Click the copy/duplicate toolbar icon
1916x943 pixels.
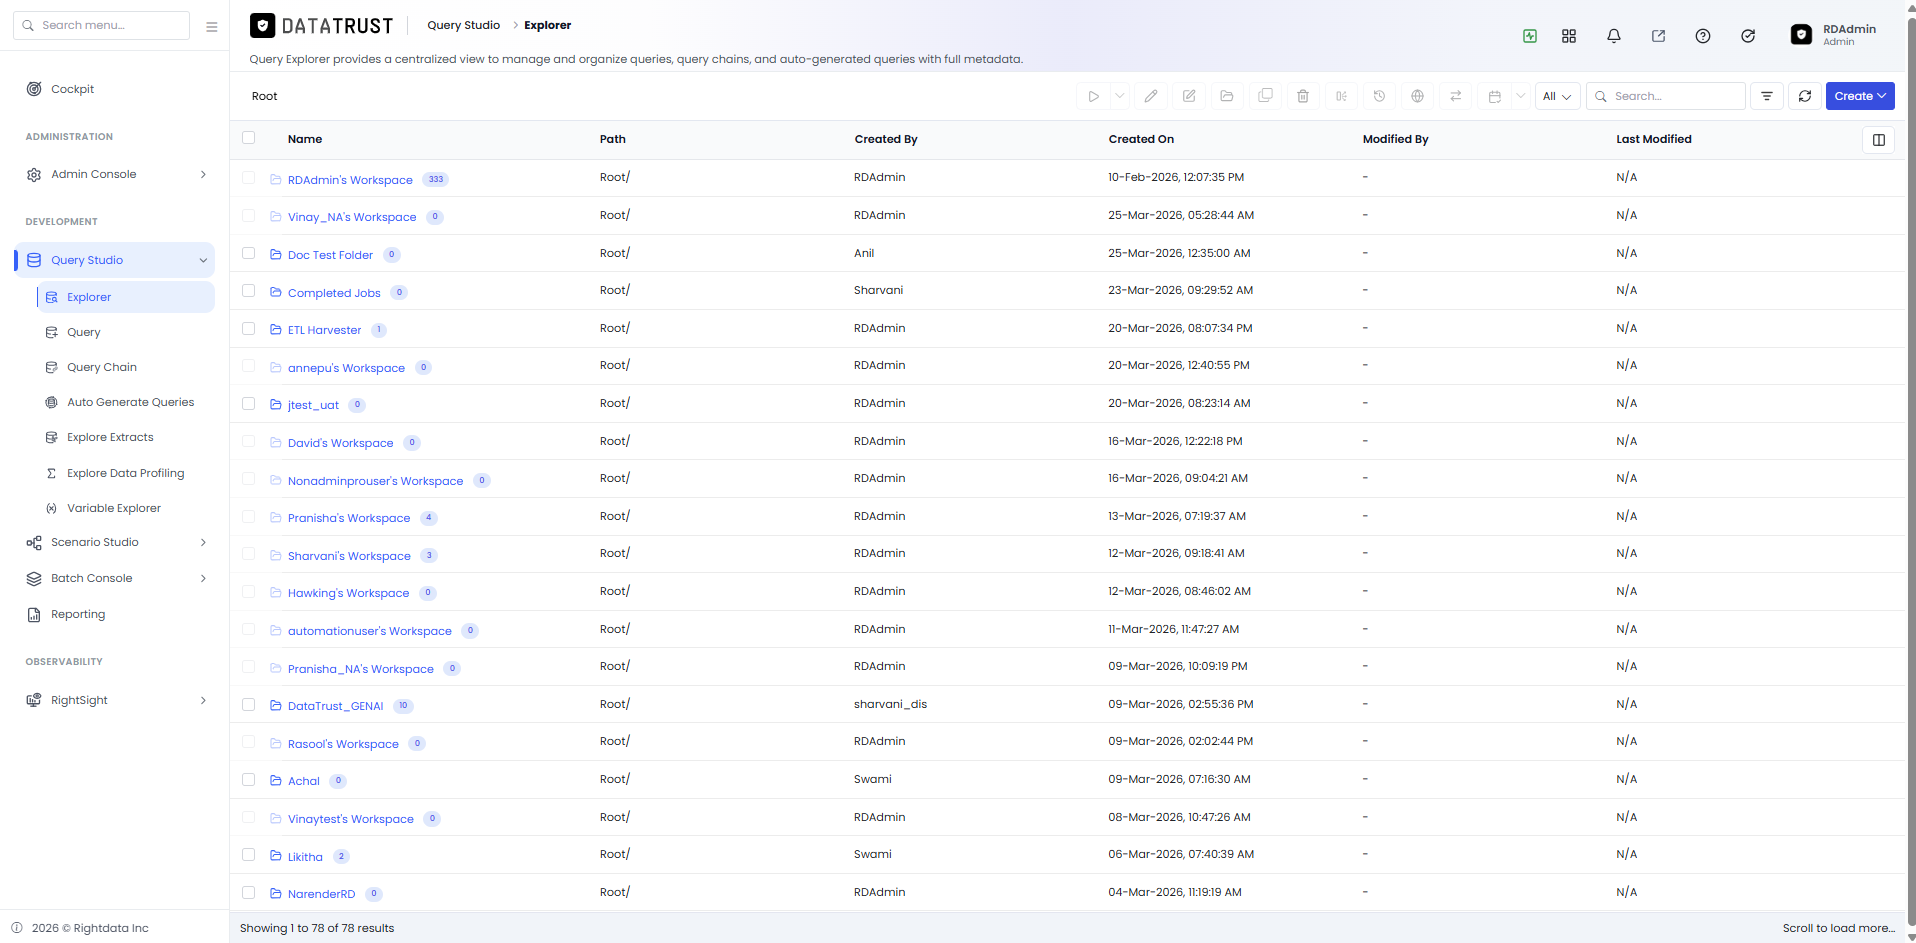1265,96
